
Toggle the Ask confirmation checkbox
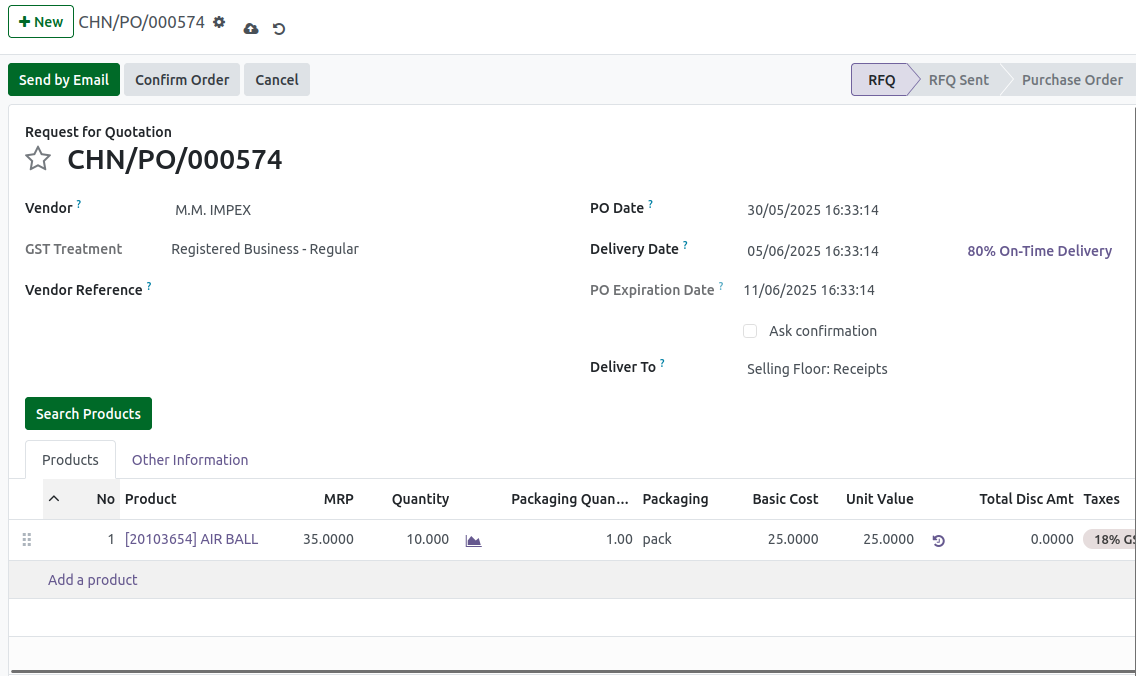coord(750,331)
